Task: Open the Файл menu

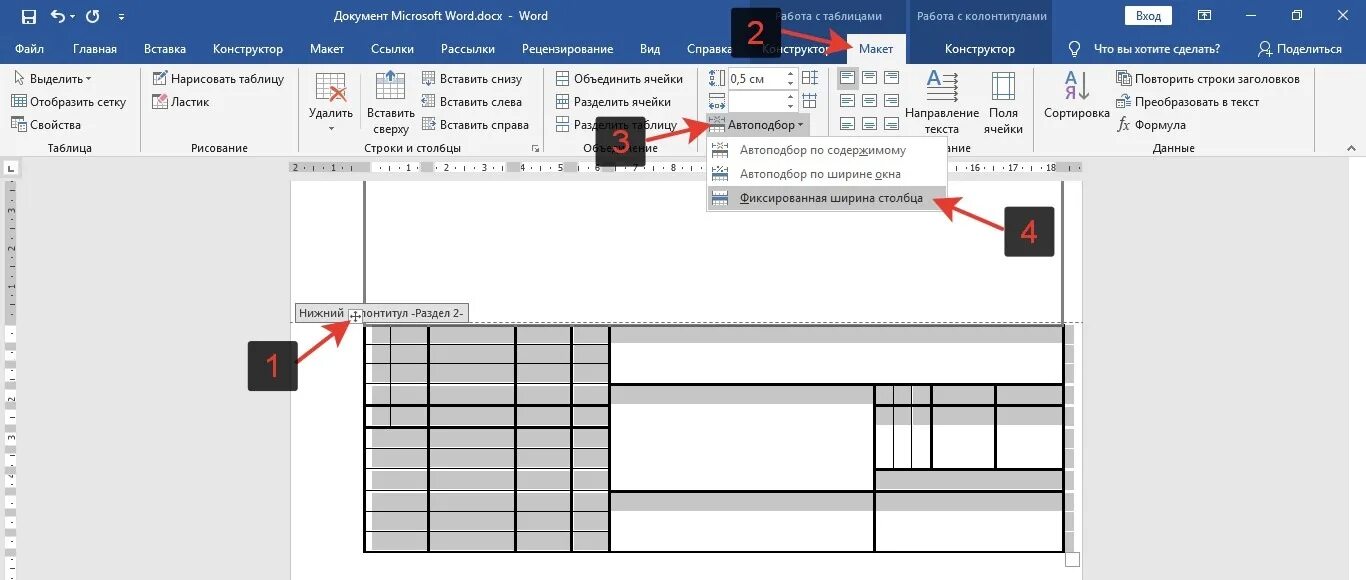Action: (x=30, y=49)
